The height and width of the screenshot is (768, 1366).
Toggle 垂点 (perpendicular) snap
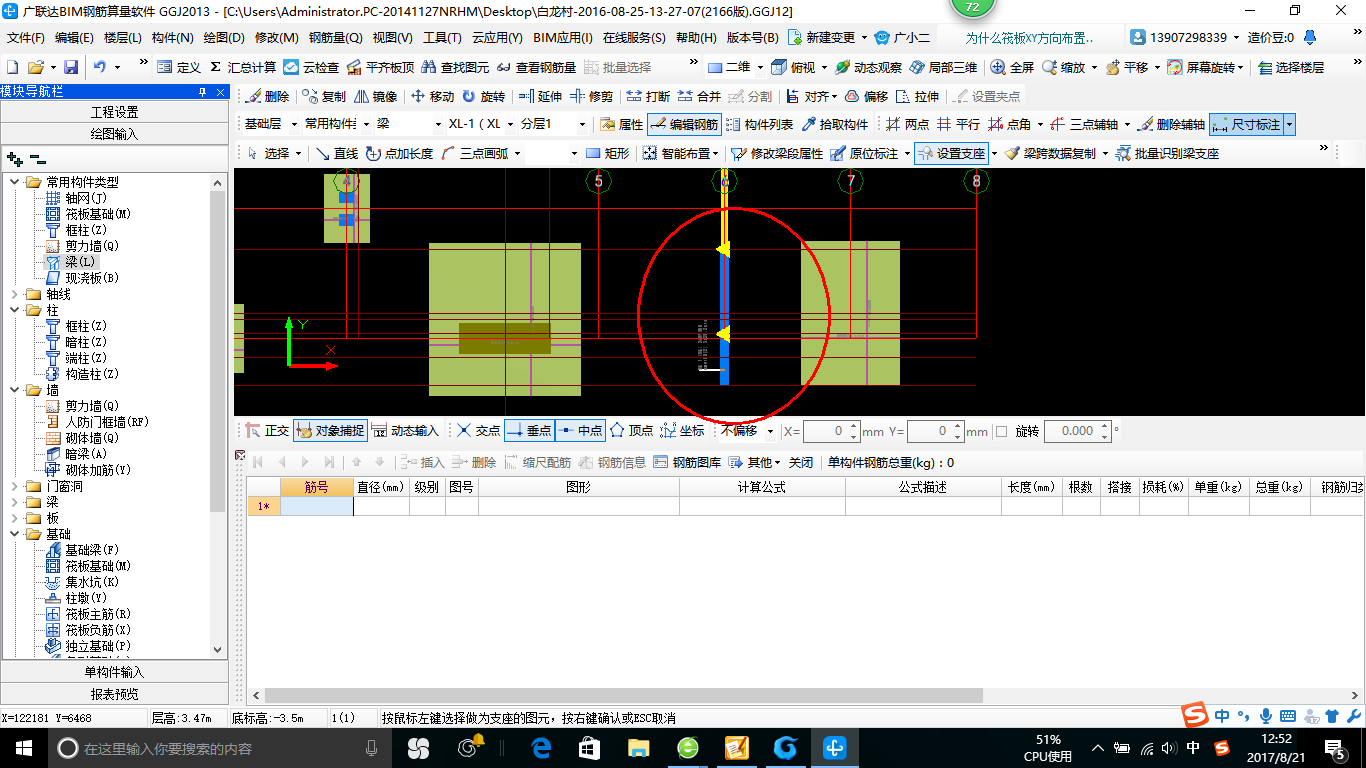529,431
